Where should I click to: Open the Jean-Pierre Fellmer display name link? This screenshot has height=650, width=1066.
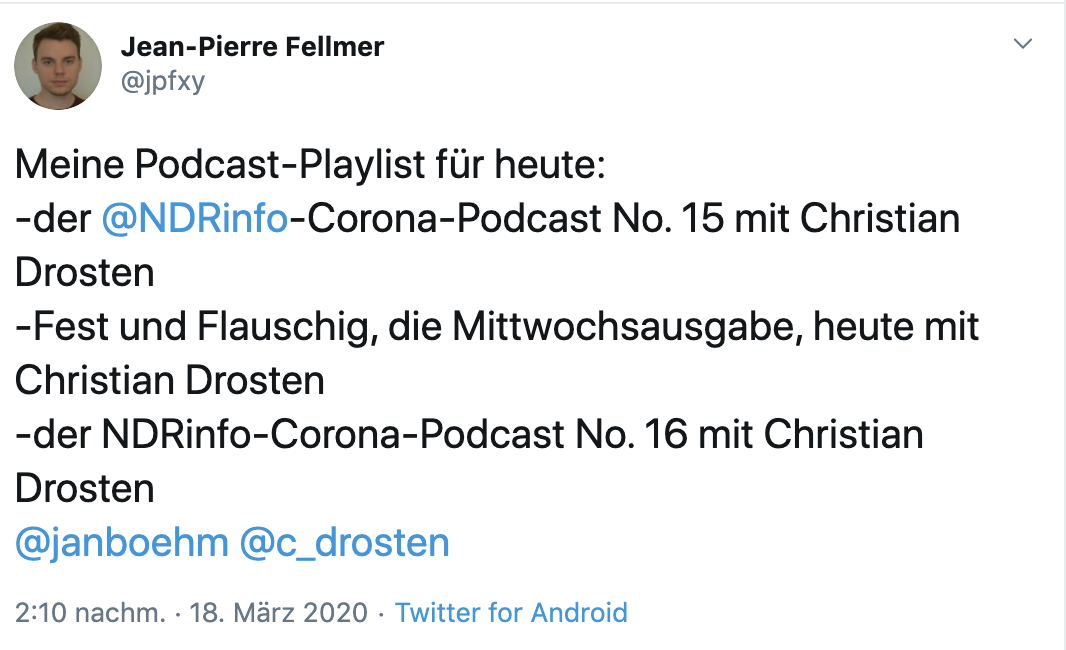tap(252, 46)
